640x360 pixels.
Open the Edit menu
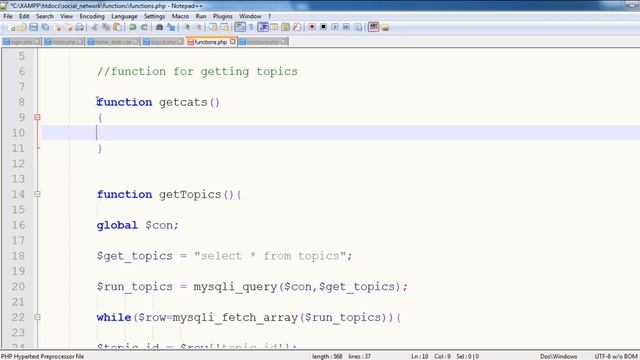(24, 16)
